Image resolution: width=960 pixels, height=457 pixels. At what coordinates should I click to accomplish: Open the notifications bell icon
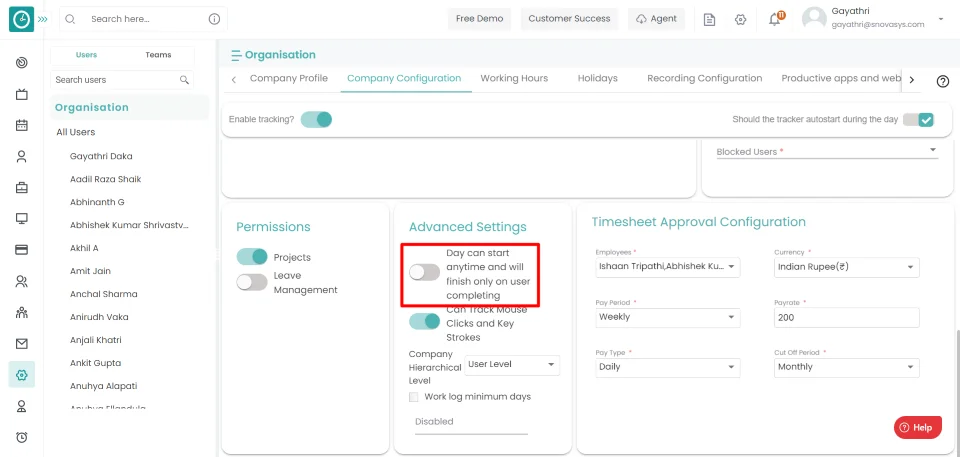coord(774,19)
